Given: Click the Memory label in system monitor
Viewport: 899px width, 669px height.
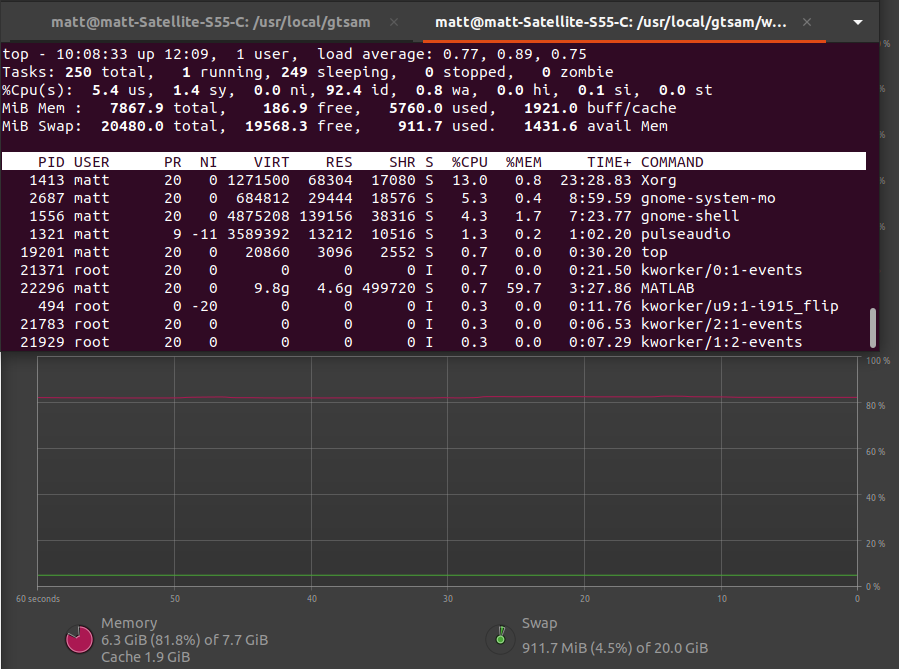Looking at the screenshot, I should click(129, 623).
